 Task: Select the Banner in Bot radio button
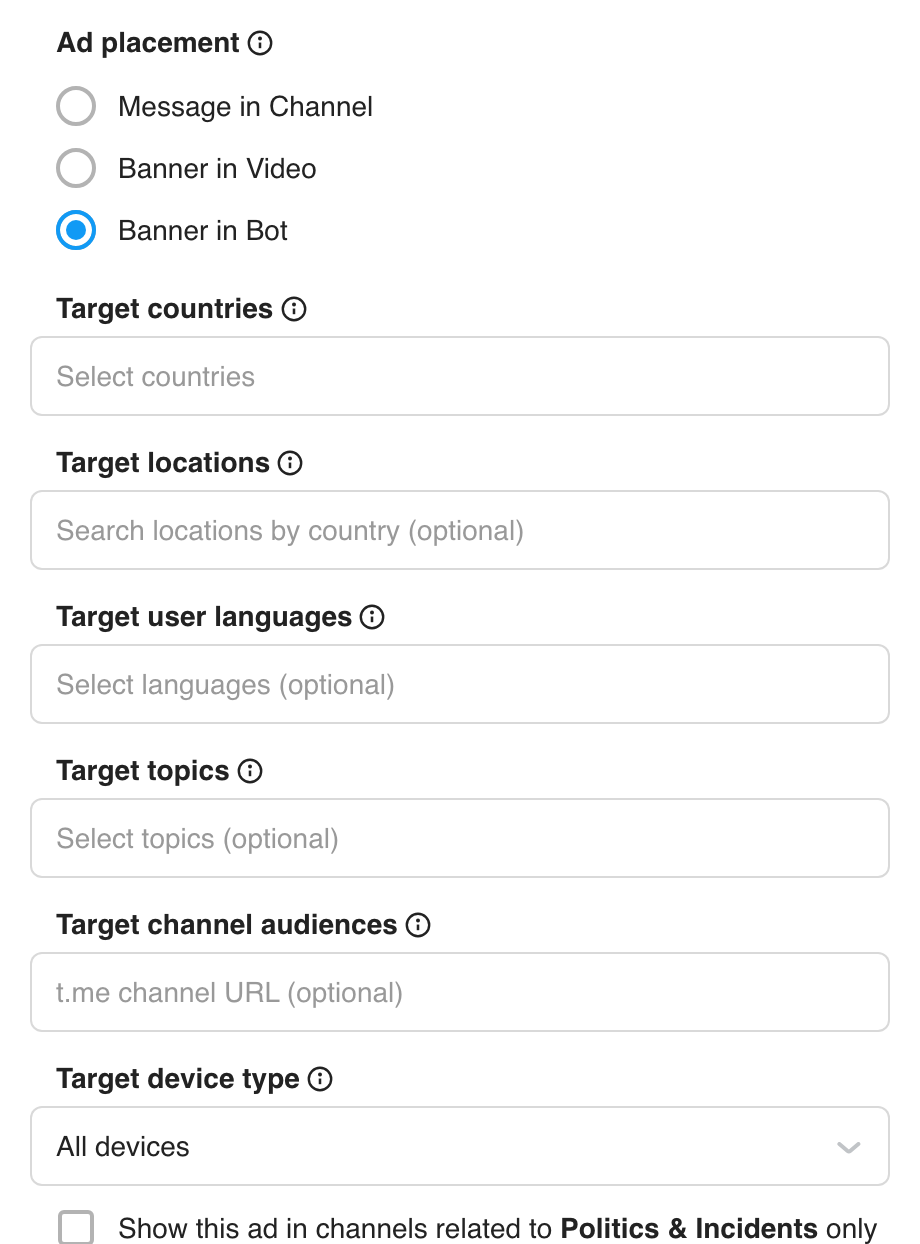[76, 230]
